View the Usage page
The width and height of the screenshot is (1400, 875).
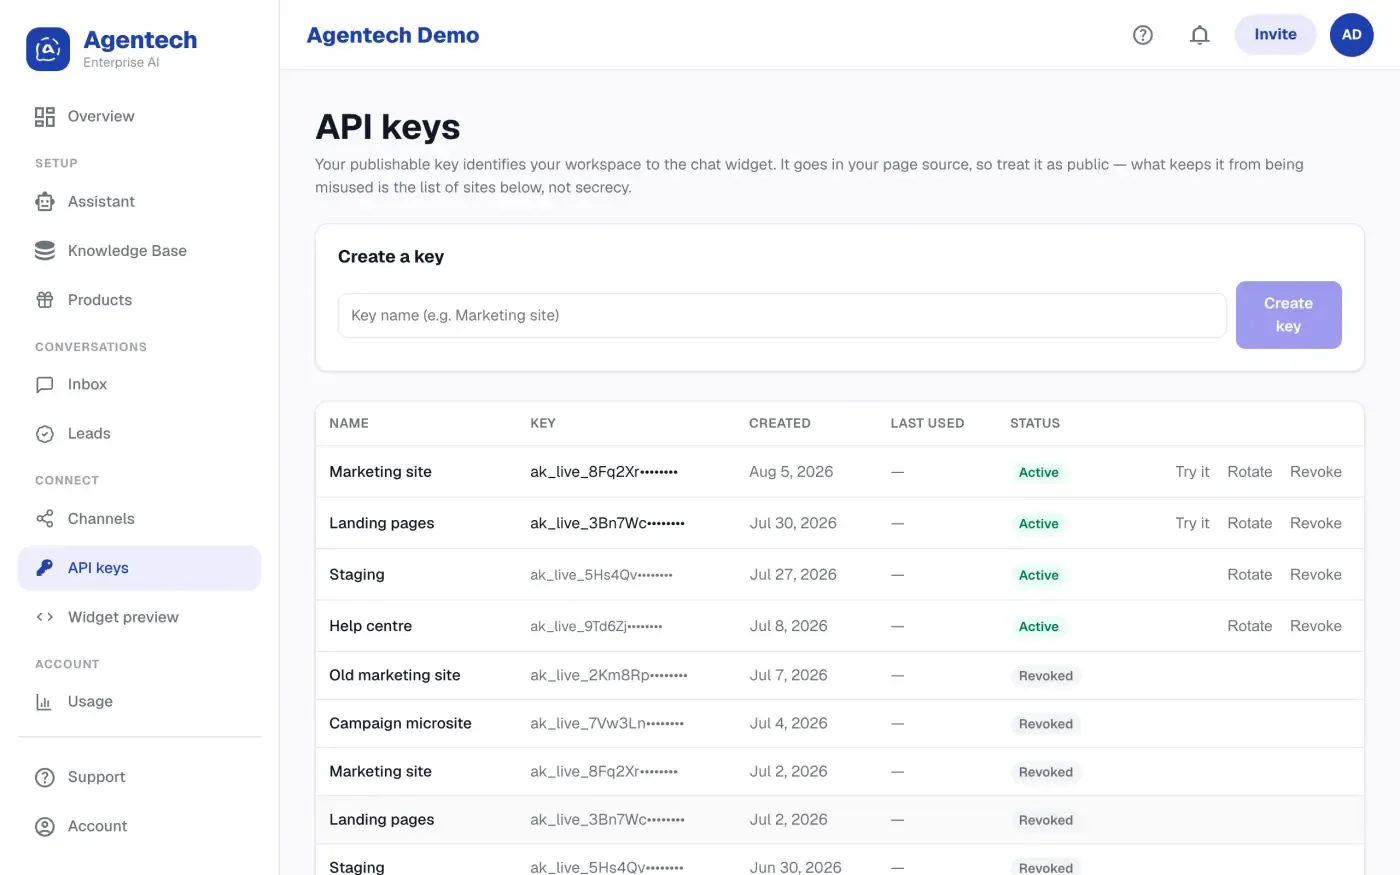coord(140,702)
